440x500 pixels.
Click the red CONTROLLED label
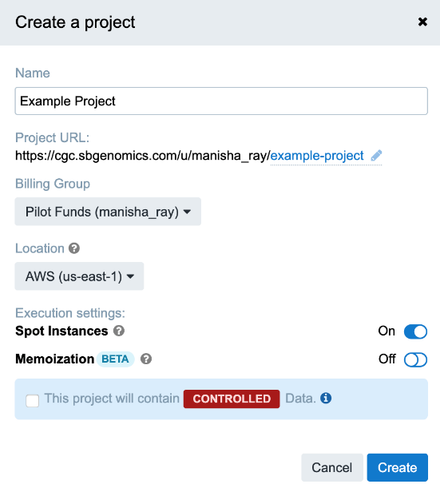231,399
